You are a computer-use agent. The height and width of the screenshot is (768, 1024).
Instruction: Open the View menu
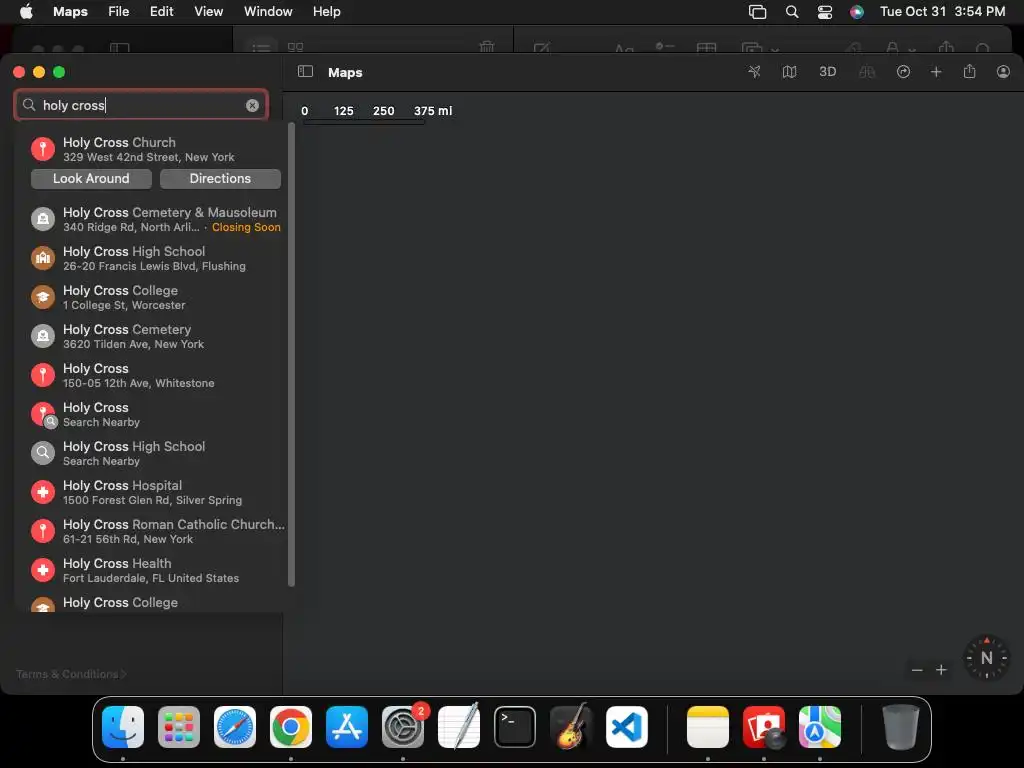click(208, 12)
